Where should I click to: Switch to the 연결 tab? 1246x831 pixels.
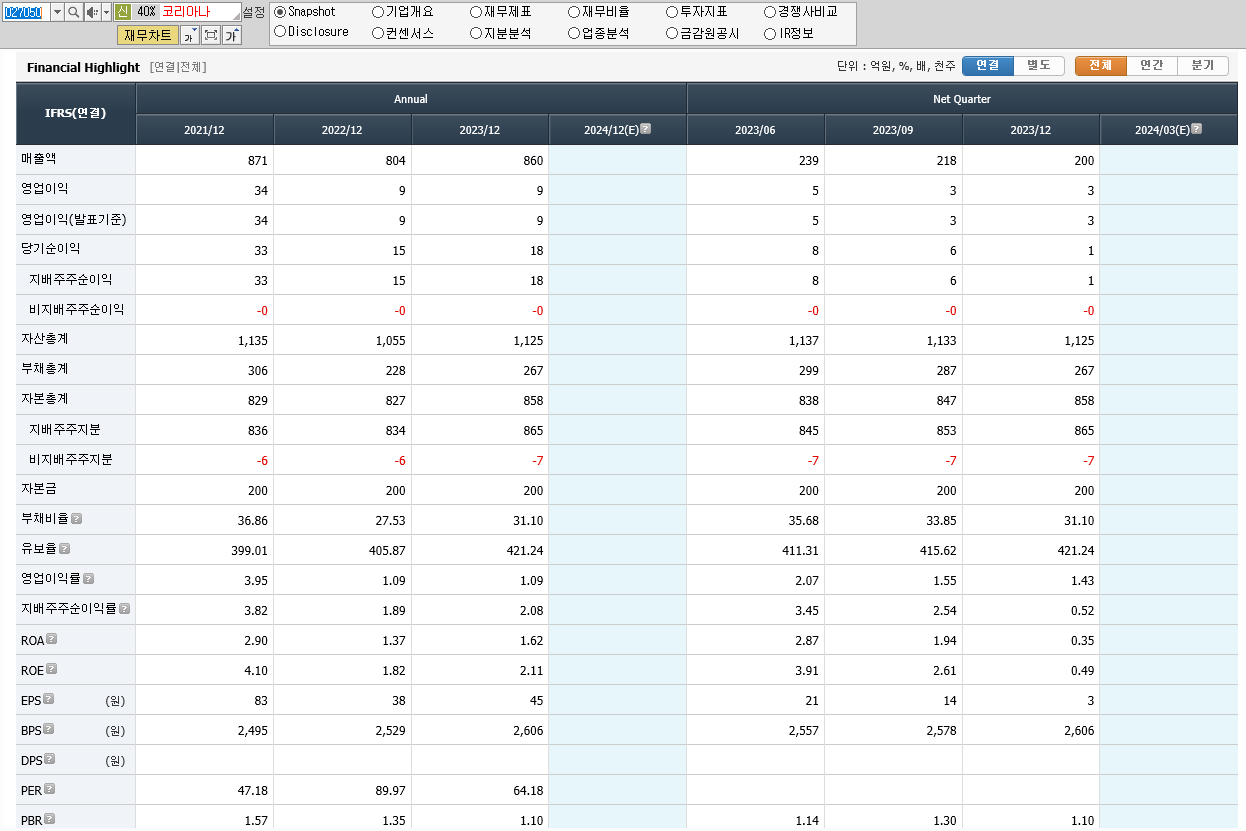coord(988,65)
